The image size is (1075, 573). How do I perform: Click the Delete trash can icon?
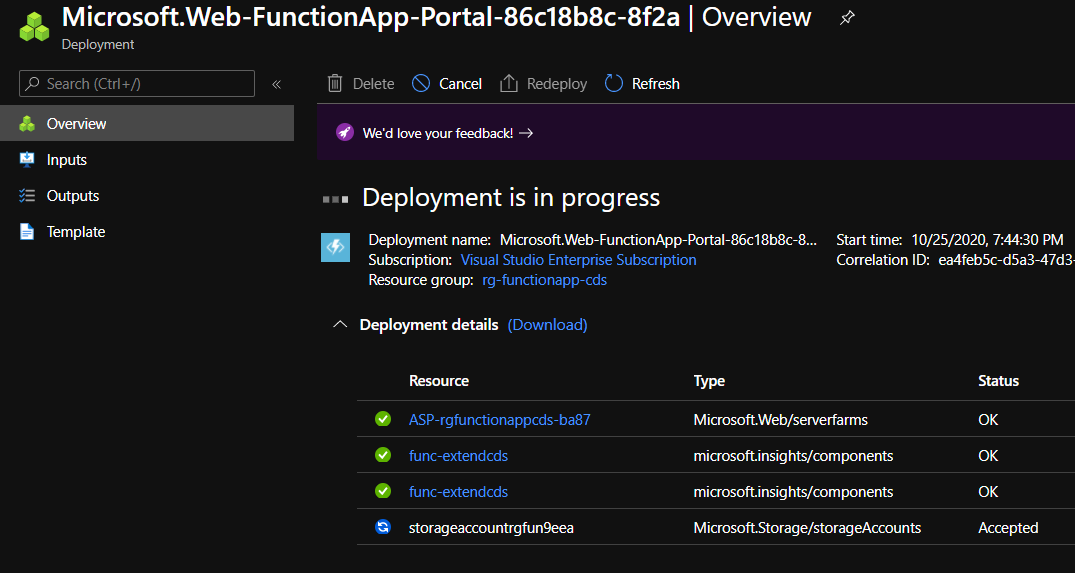(335, 84)
